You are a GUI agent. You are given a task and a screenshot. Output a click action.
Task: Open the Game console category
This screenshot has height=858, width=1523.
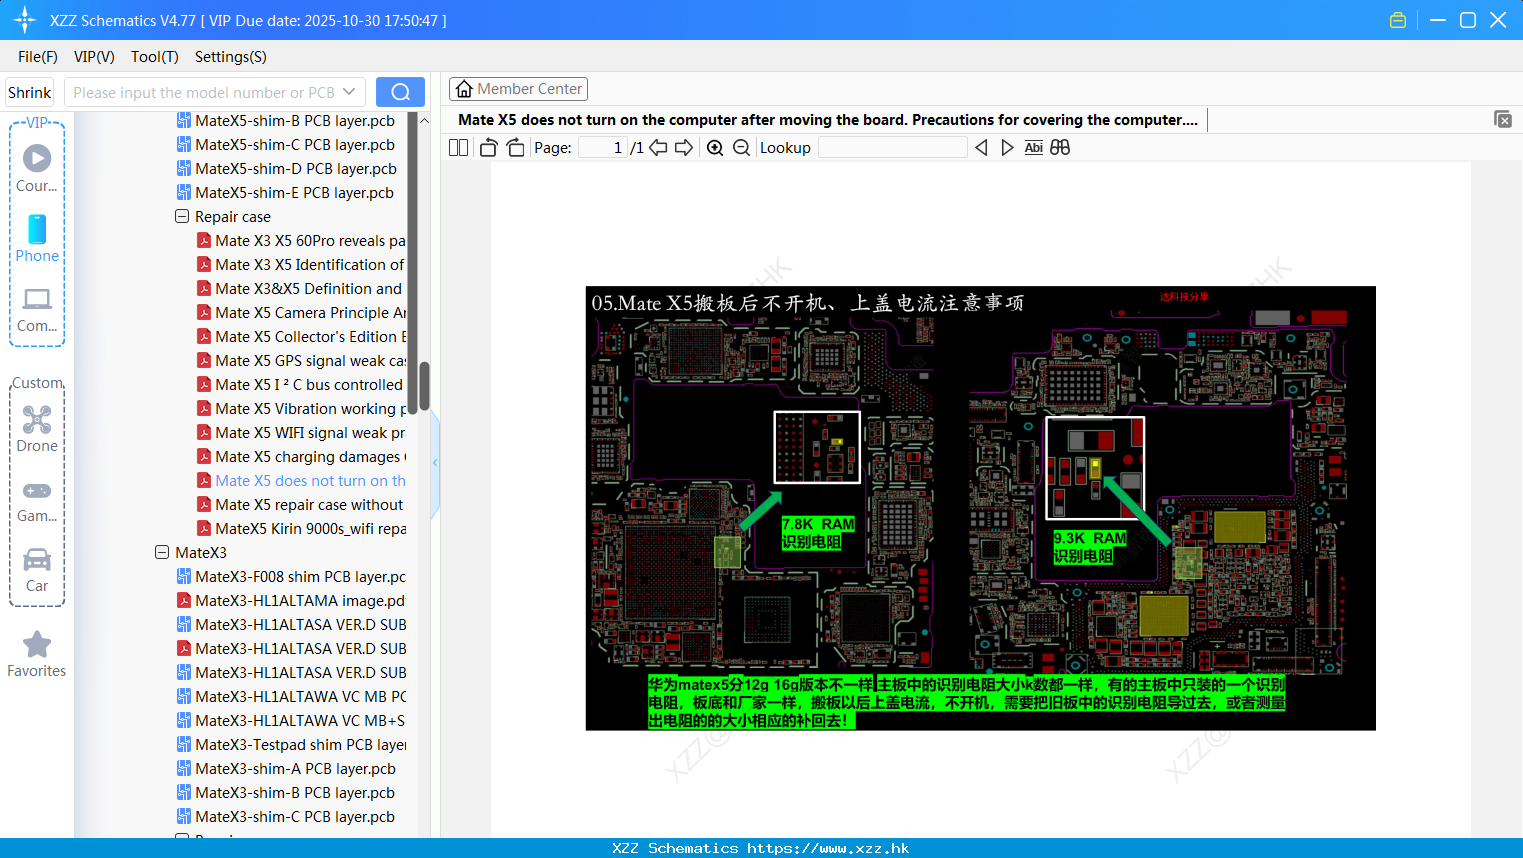click(37, 501)
